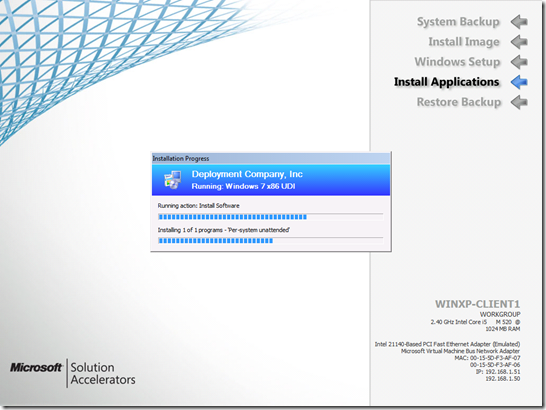Click 'Running action: Install Software' text
The image size is (546, 410).
click(198, 206)
